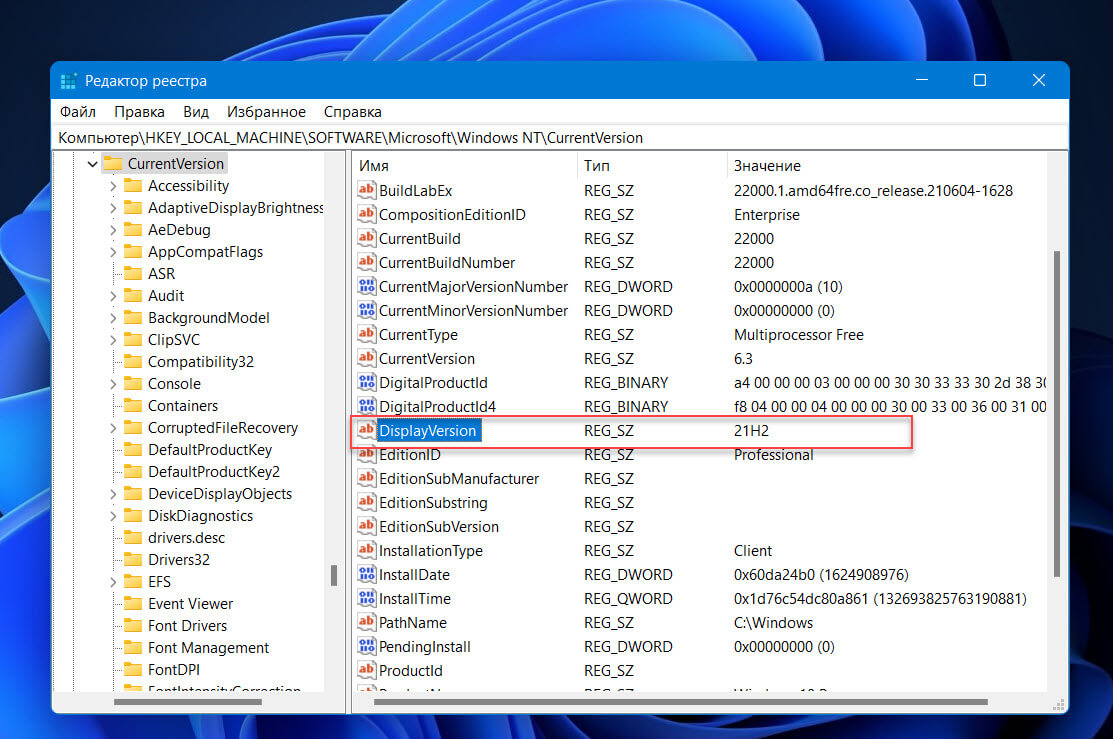Click the folder icon of Font Drivers key
The width and height of the screenshot is (1113, 739).
pyautogui.click(x=133, y=626)
